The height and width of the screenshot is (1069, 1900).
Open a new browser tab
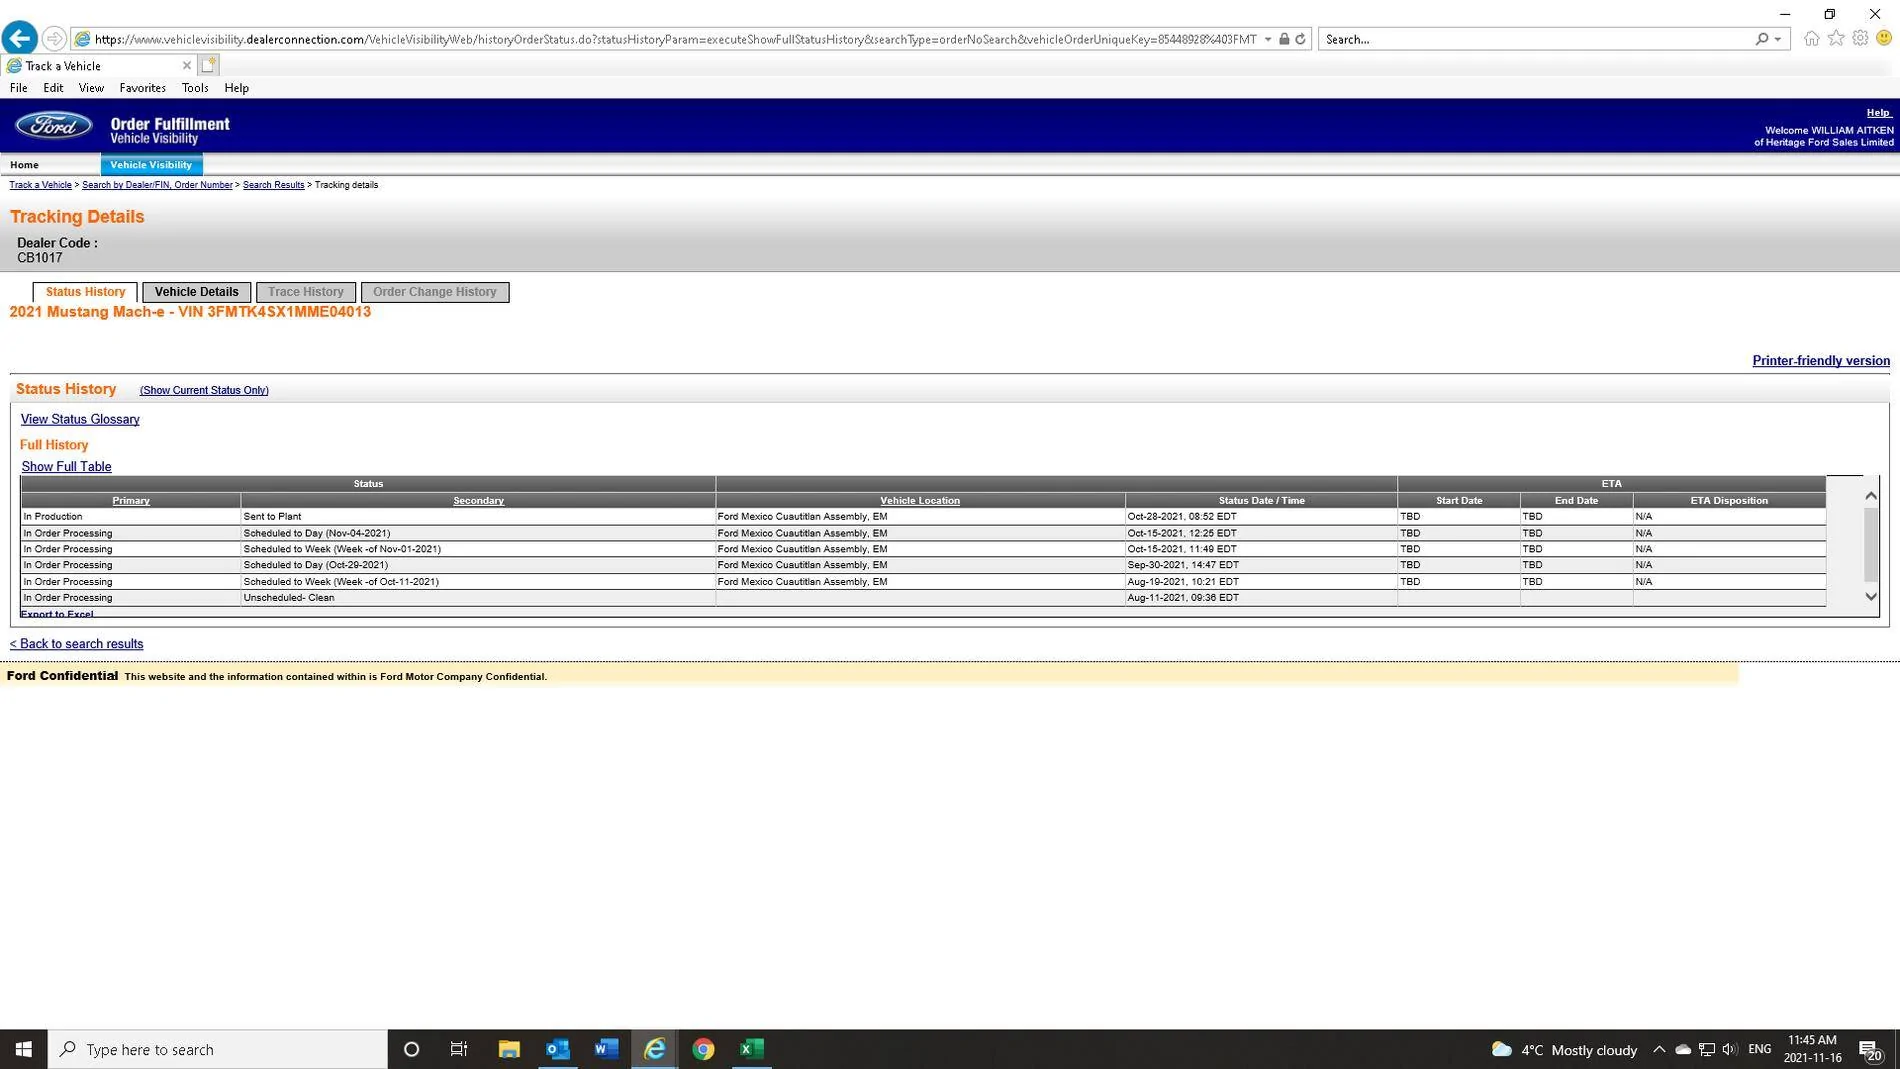pos(208,66)
